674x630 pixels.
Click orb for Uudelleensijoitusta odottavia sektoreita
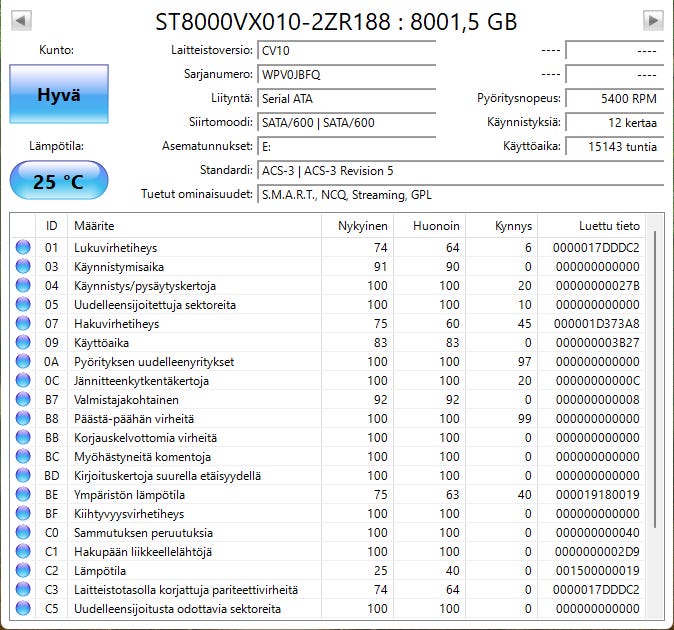coord(23,609)
